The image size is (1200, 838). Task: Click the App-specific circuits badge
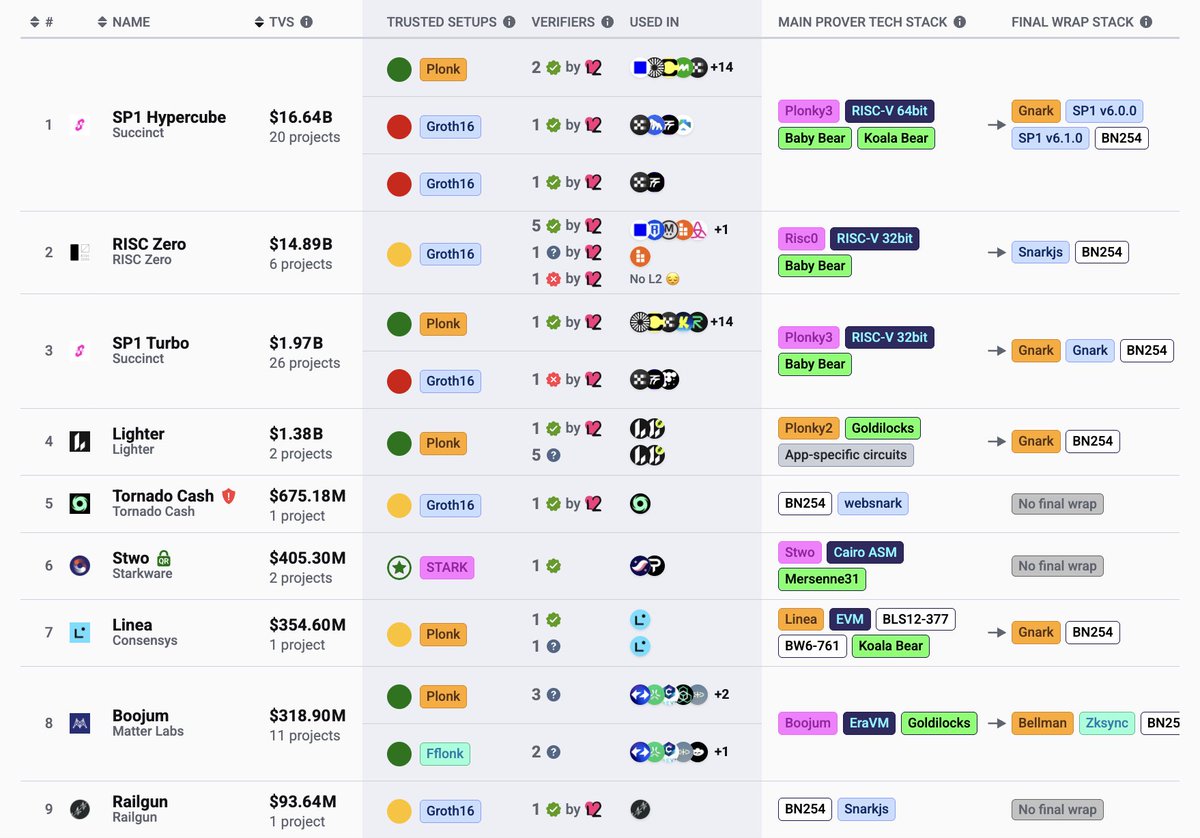coord(846,455)
